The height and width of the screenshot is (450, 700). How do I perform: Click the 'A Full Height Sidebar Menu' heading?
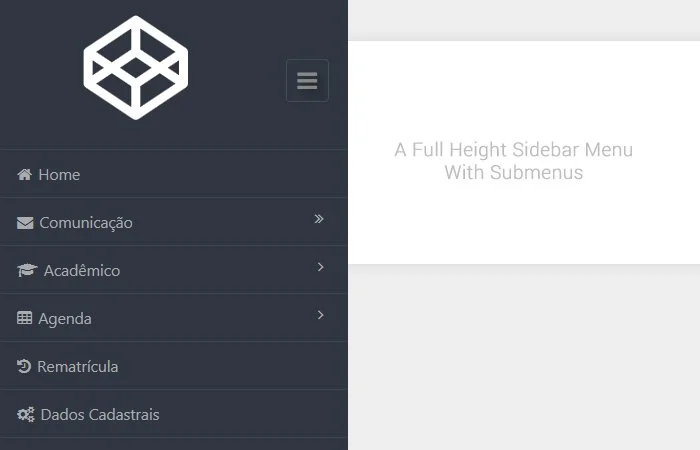click(513, 150)
